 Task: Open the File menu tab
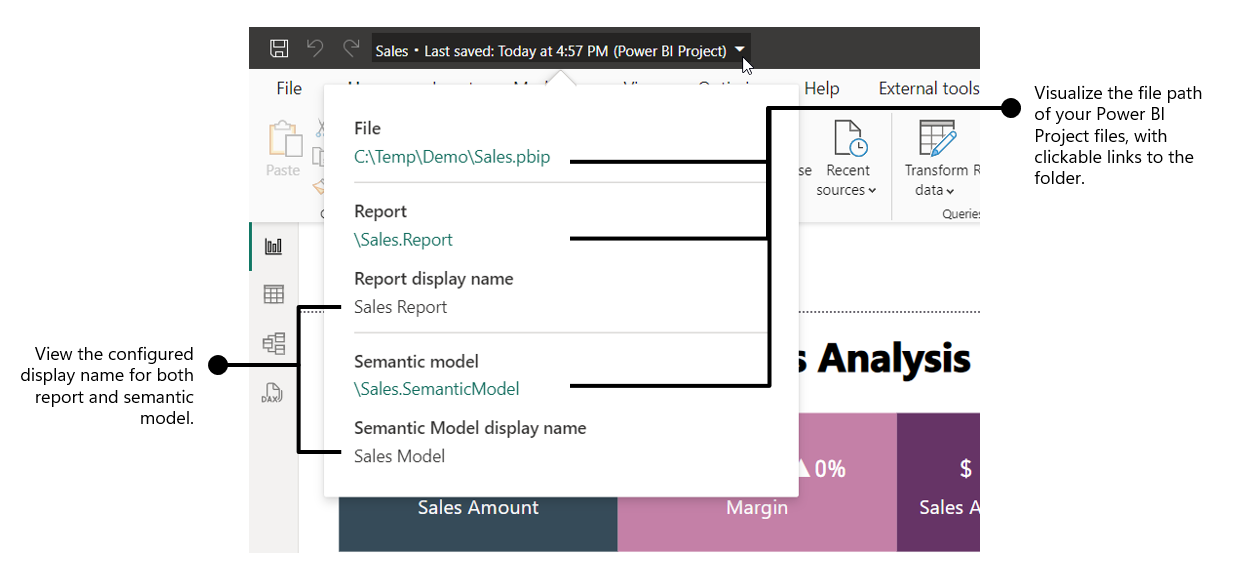pyautogui.click(x=289, y=89)
